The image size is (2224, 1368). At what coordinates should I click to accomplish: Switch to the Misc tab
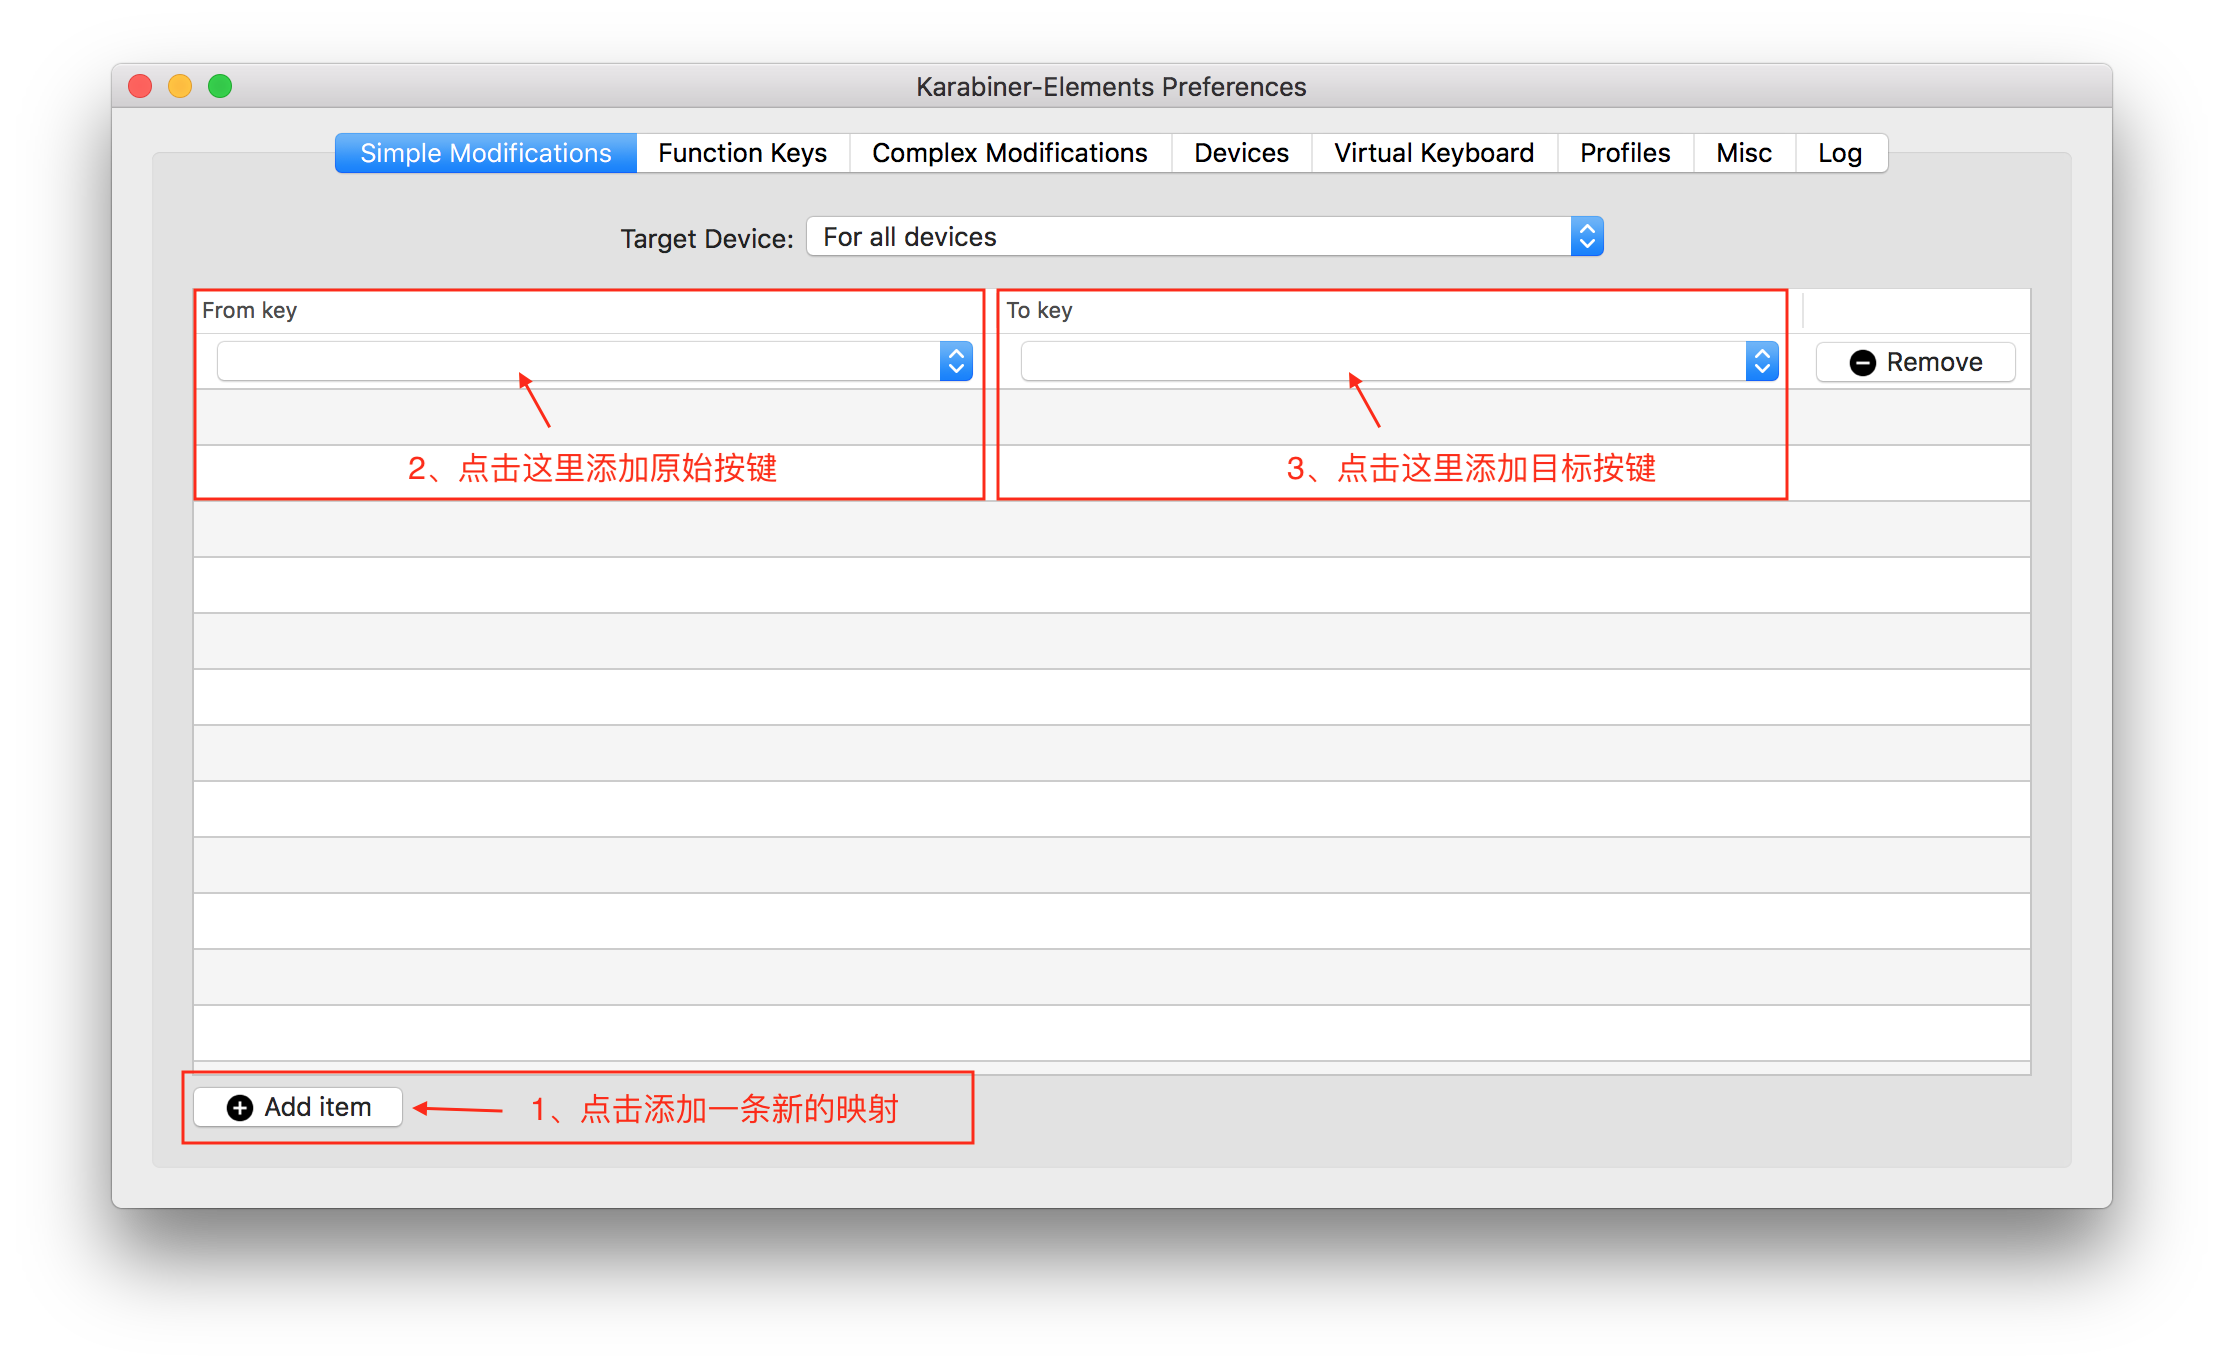pos(1743,153)
